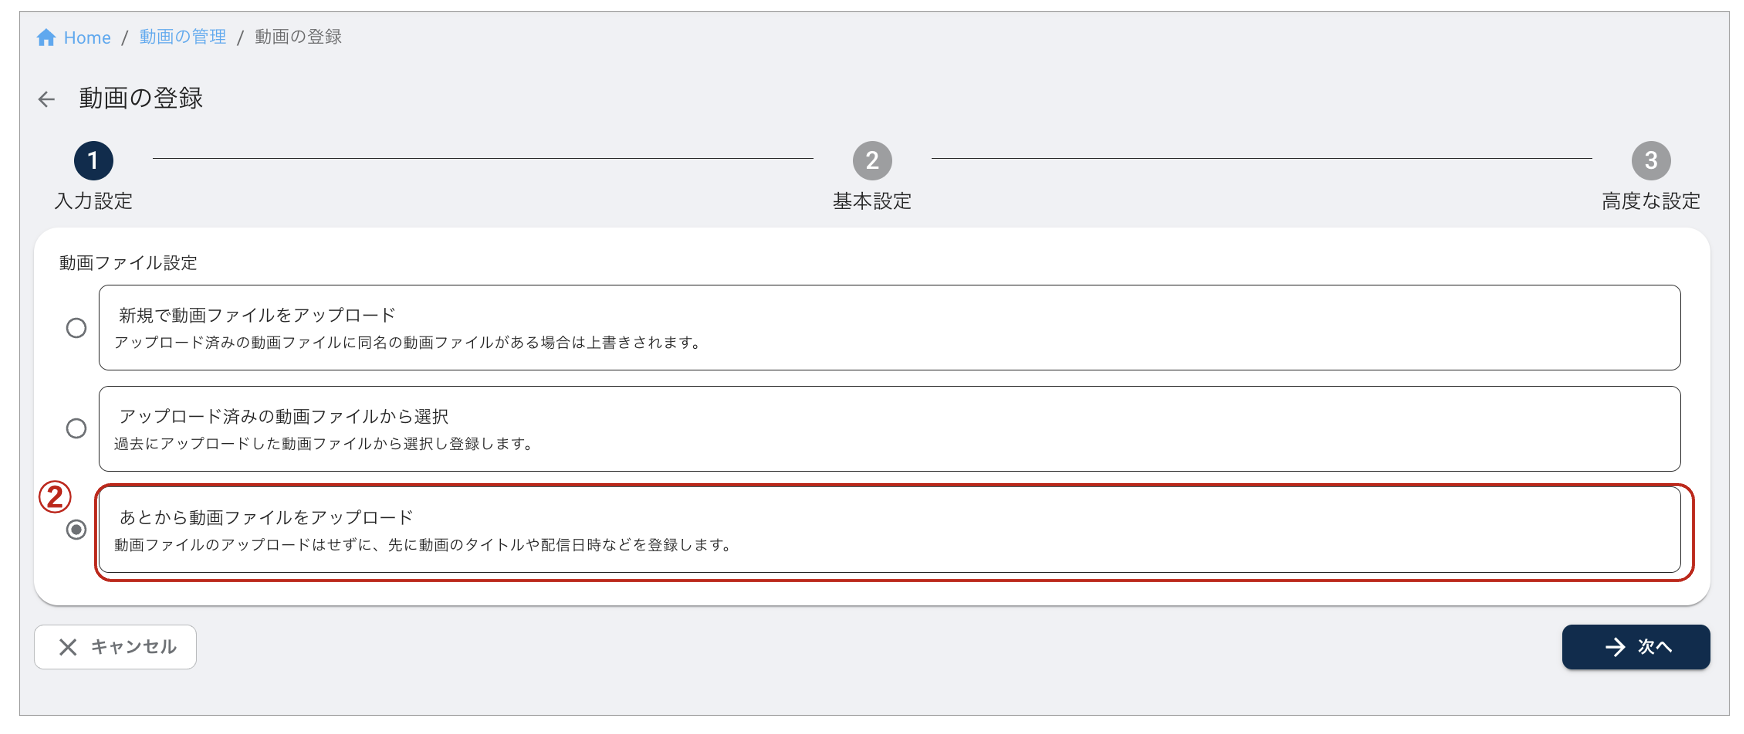Viewport: 1744px width, 734px height.
Task: Click the Home house icon in breadcrumb
Action: pos(46,38)
